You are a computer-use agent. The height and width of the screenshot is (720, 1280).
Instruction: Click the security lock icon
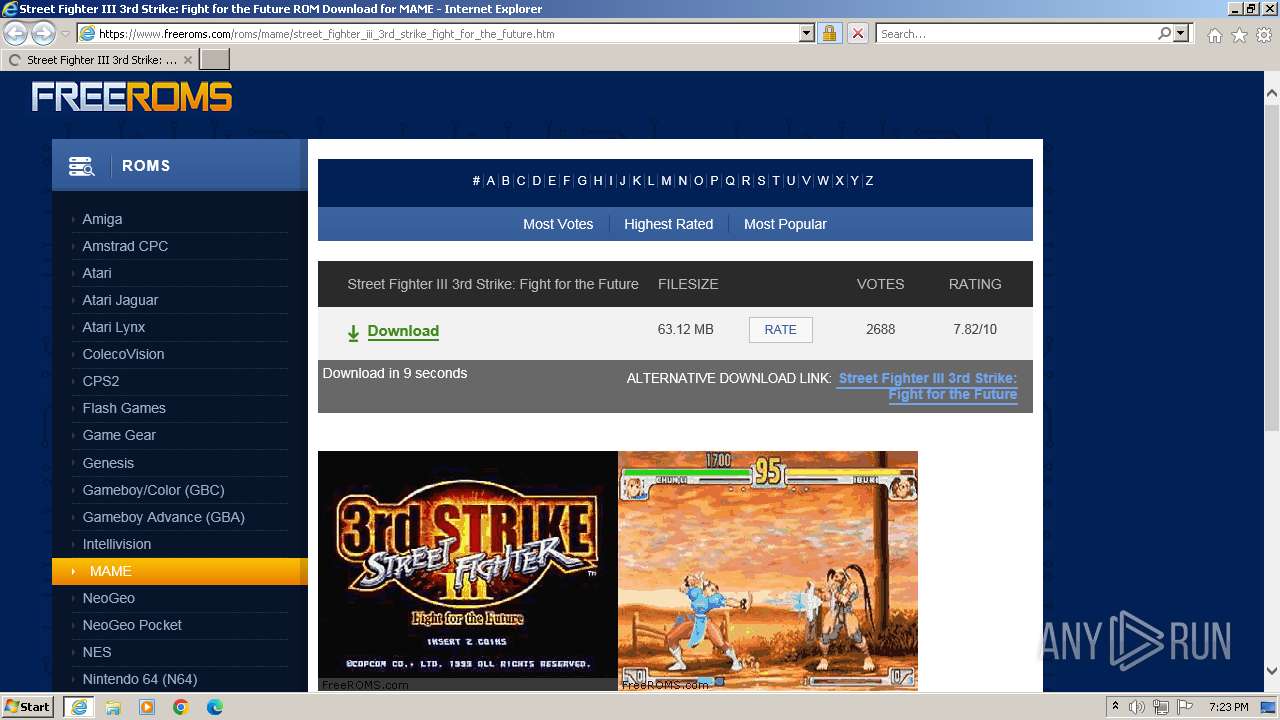pyautogui.click(x=829, y=33)
